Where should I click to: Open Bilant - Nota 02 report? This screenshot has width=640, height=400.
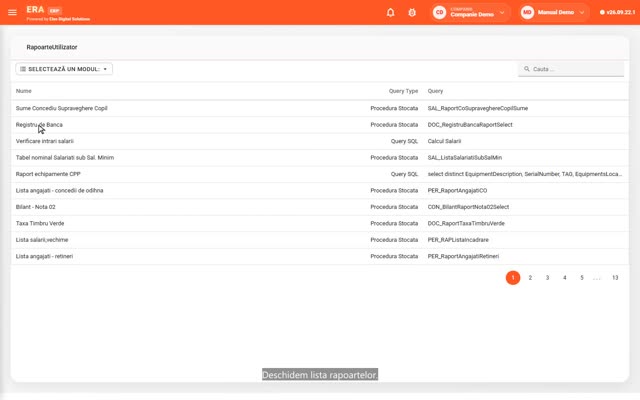[x=36, y=207]
